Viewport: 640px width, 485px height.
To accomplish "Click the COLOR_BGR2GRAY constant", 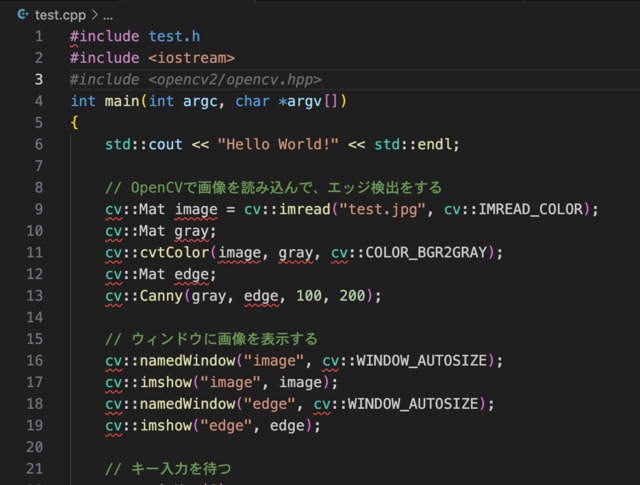I will pos(436,252).
